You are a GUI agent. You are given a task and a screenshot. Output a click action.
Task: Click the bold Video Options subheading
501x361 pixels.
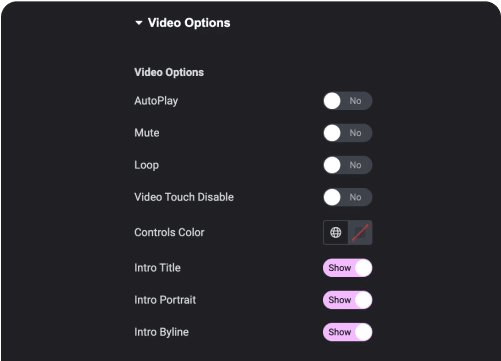[x=169, y=72]
